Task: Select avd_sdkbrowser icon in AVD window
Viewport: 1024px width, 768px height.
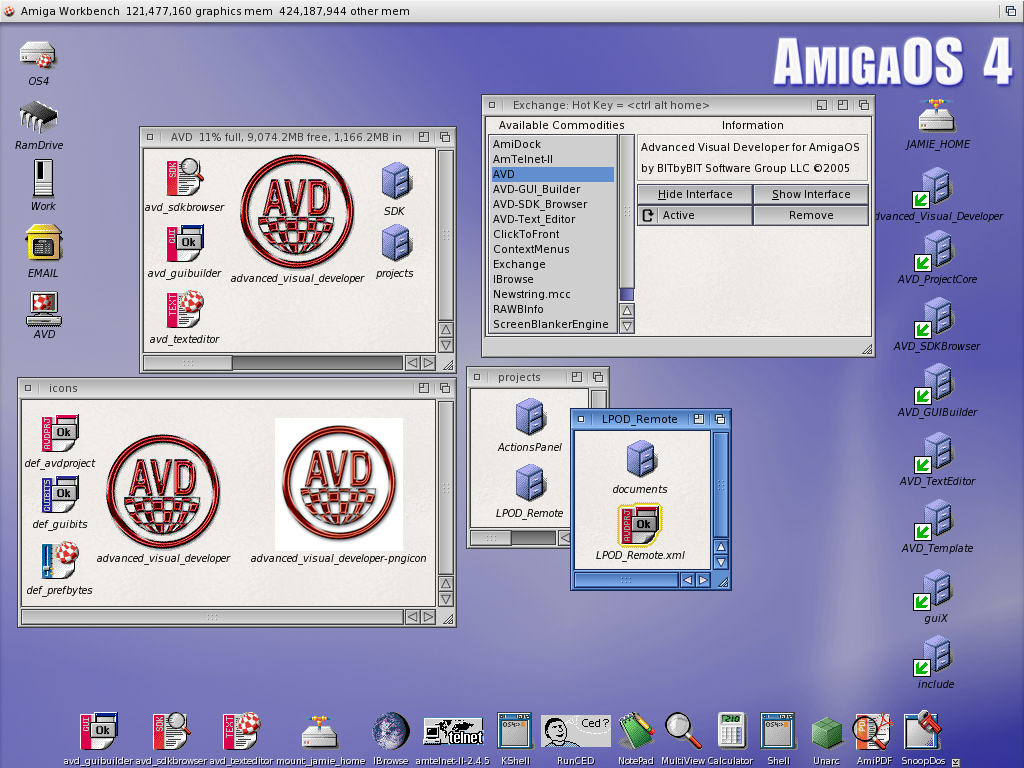Action: pyautogui.click(x=185, y=178)
